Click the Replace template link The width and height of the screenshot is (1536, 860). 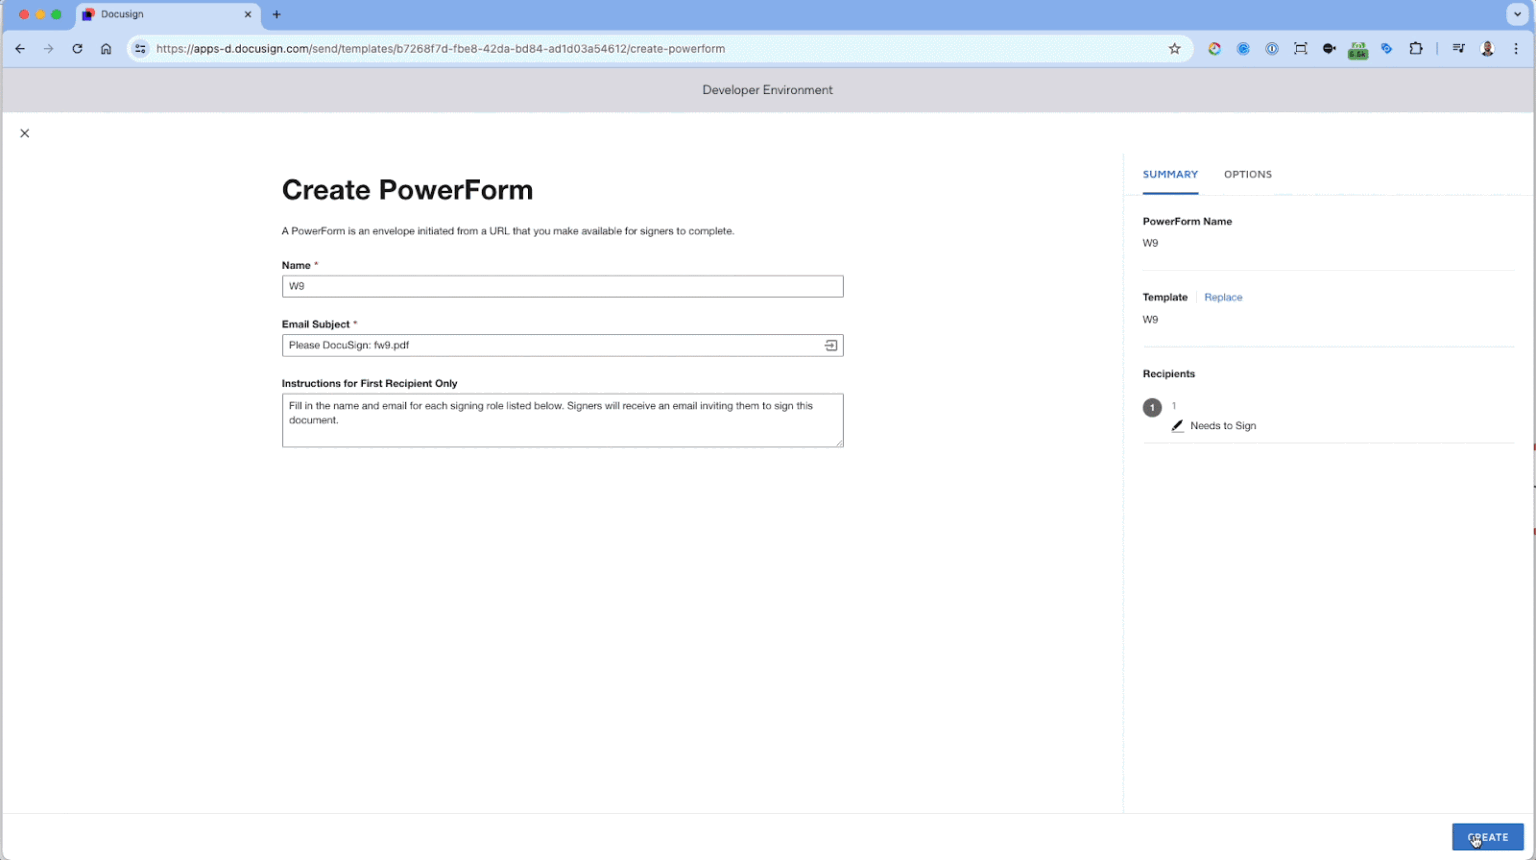[x=1223, y=297]
